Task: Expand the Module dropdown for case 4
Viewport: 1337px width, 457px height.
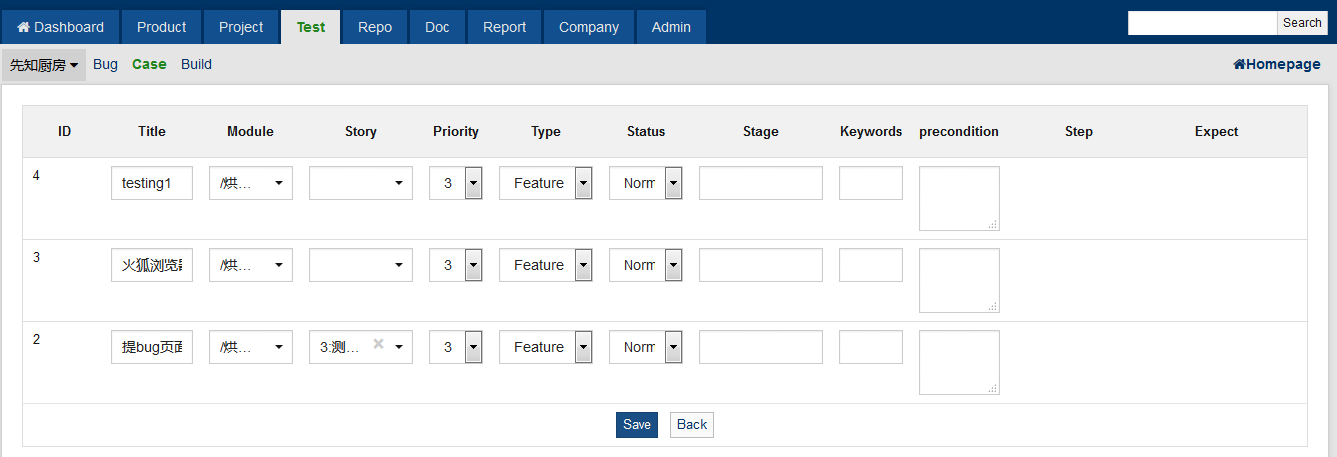Action: pos(251,183)
